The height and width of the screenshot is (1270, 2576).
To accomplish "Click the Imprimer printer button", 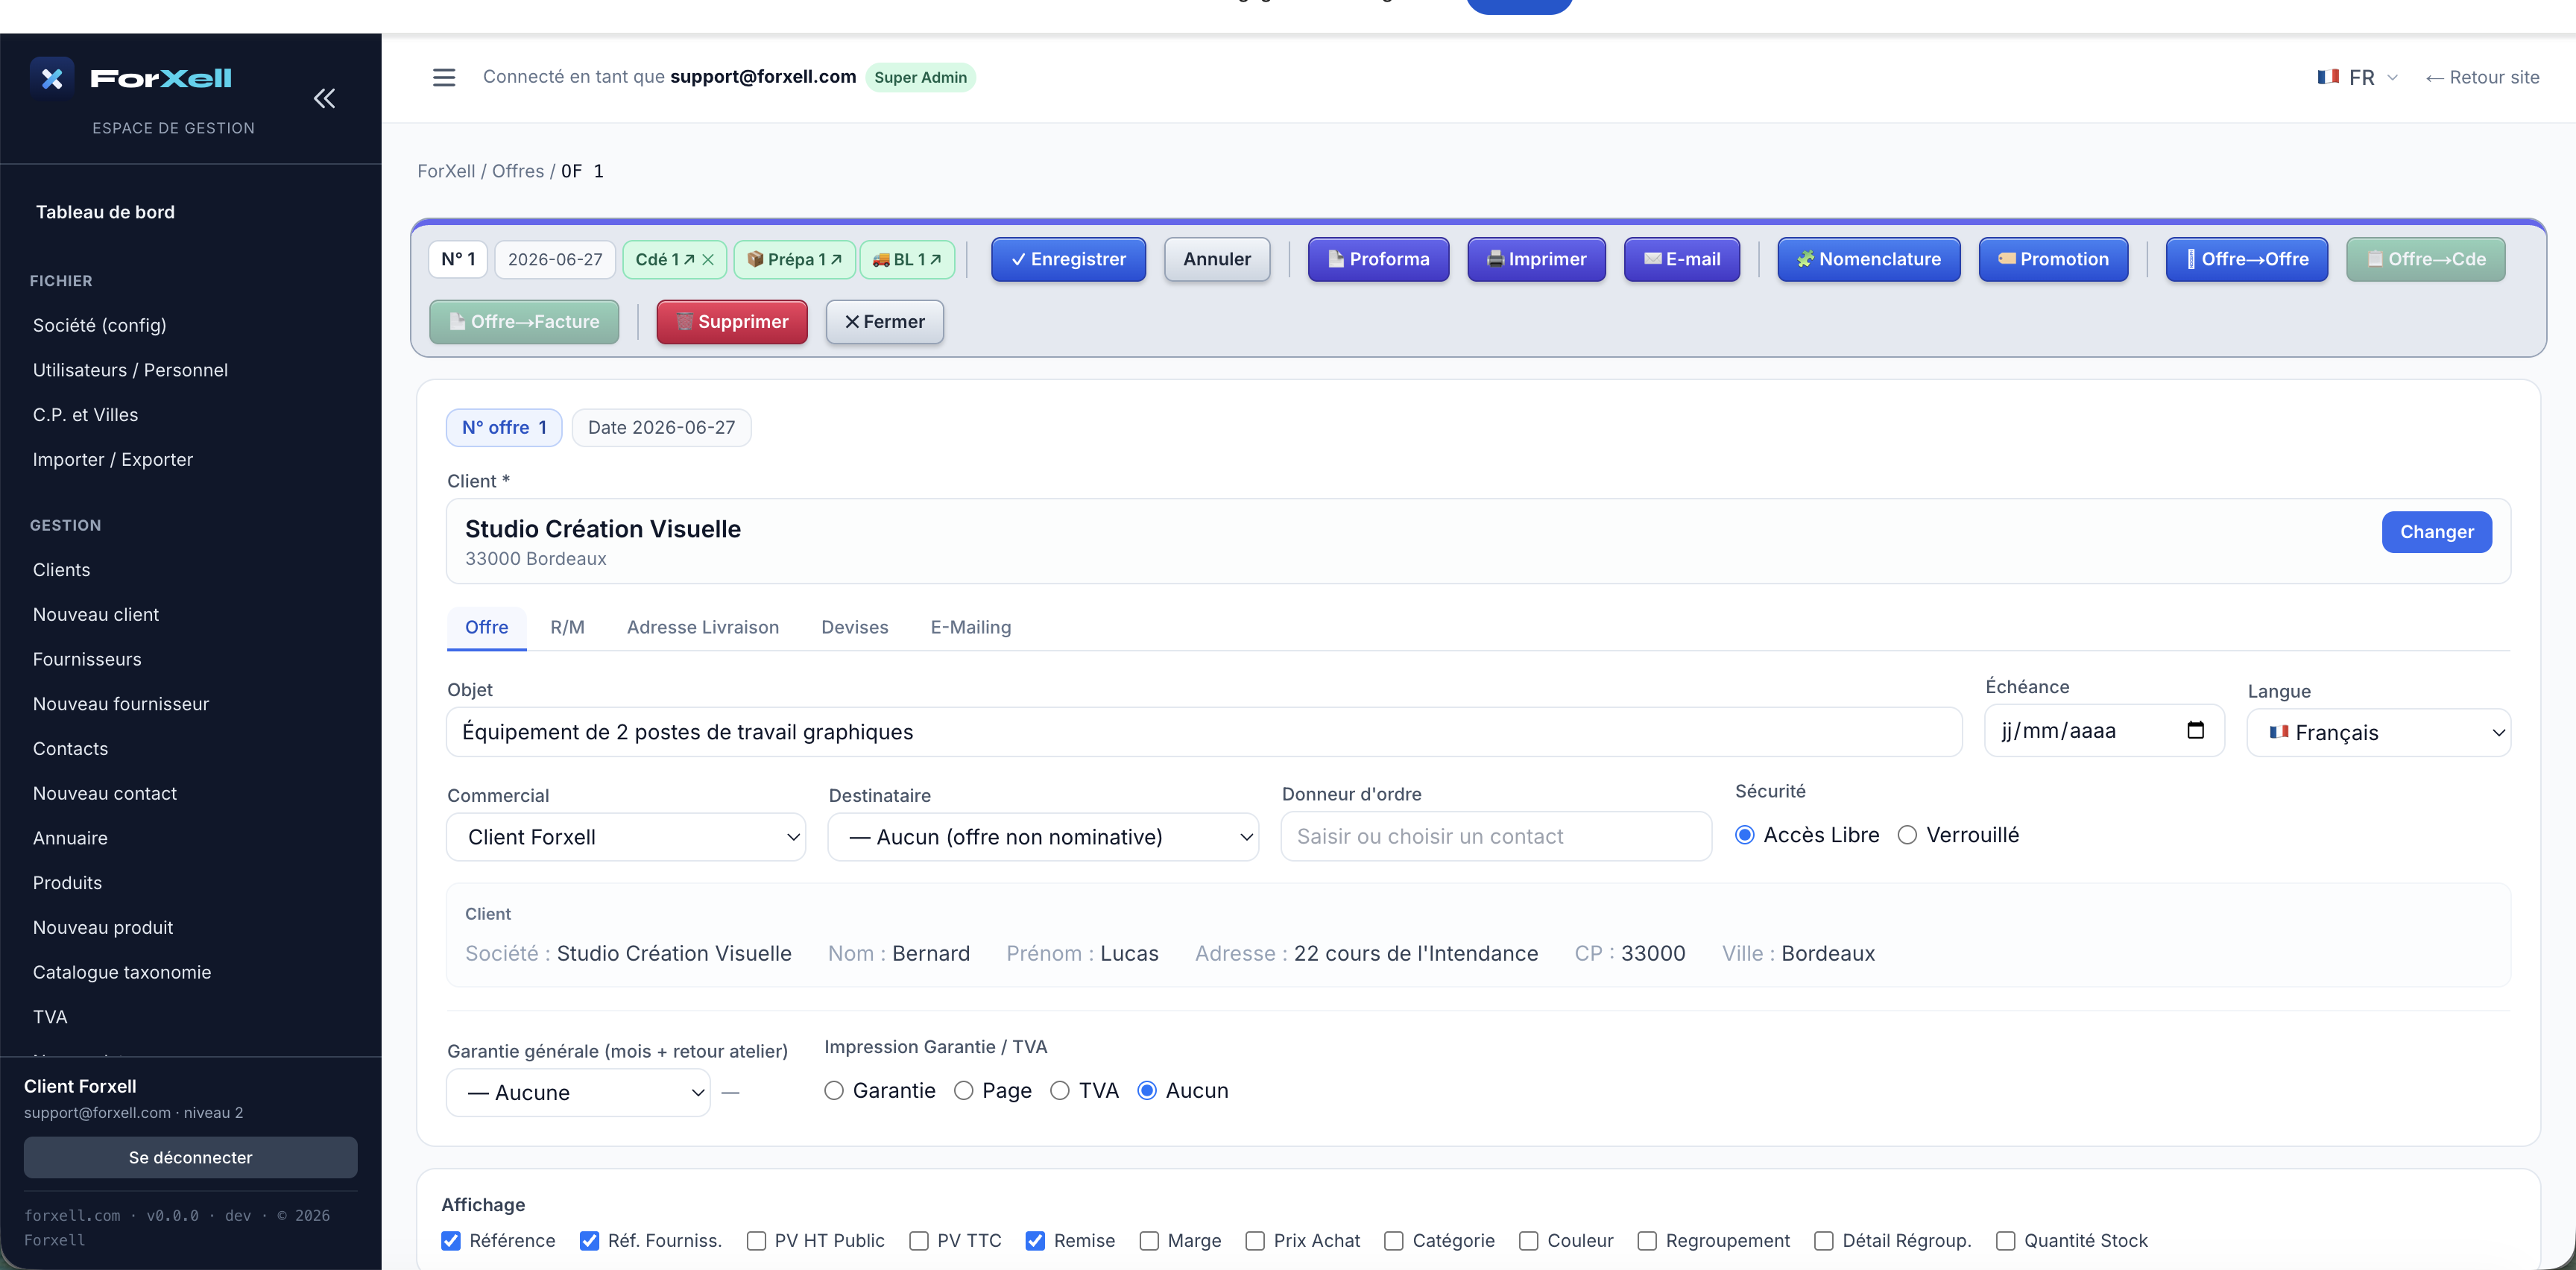I will tap(1536, 259).
